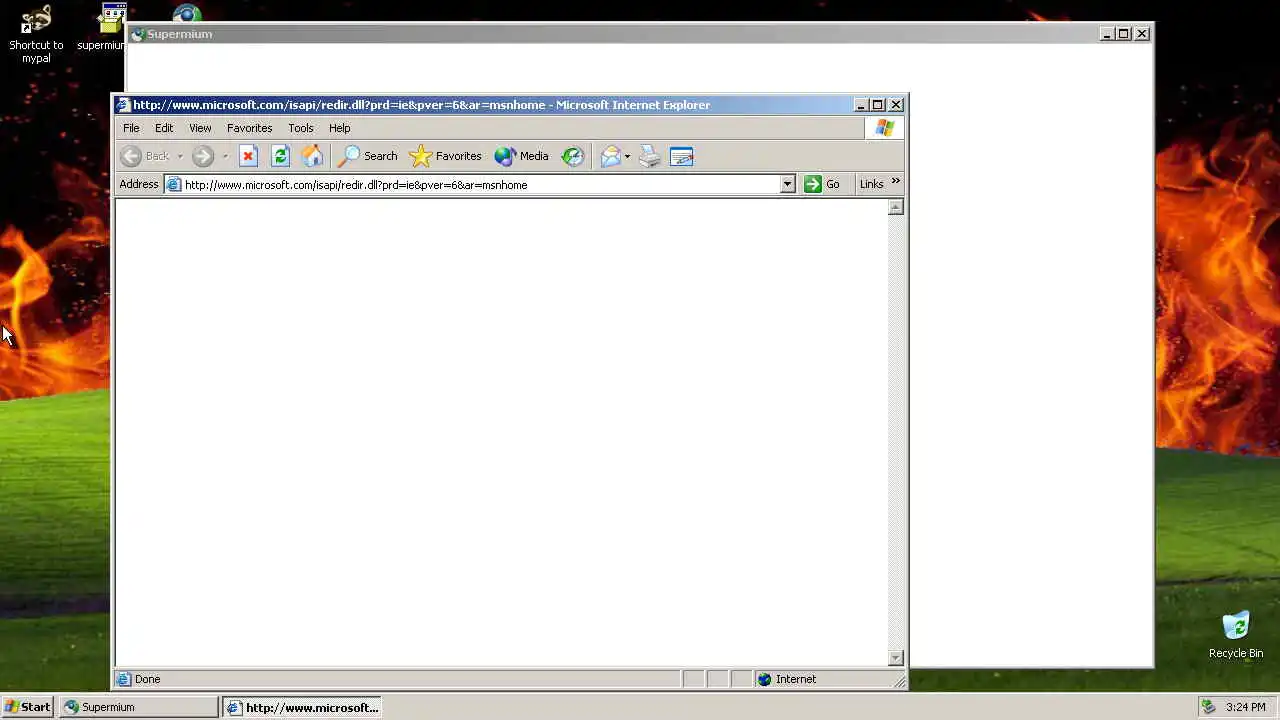Open the Favorites menu in menu bar
1280x720 pixels.
tap(249, 128)
